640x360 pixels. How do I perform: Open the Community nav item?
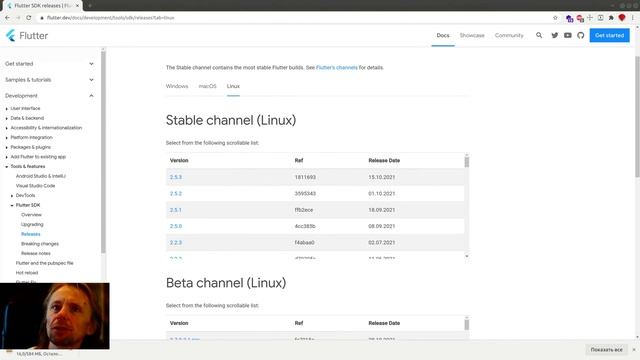coord(509,36)
